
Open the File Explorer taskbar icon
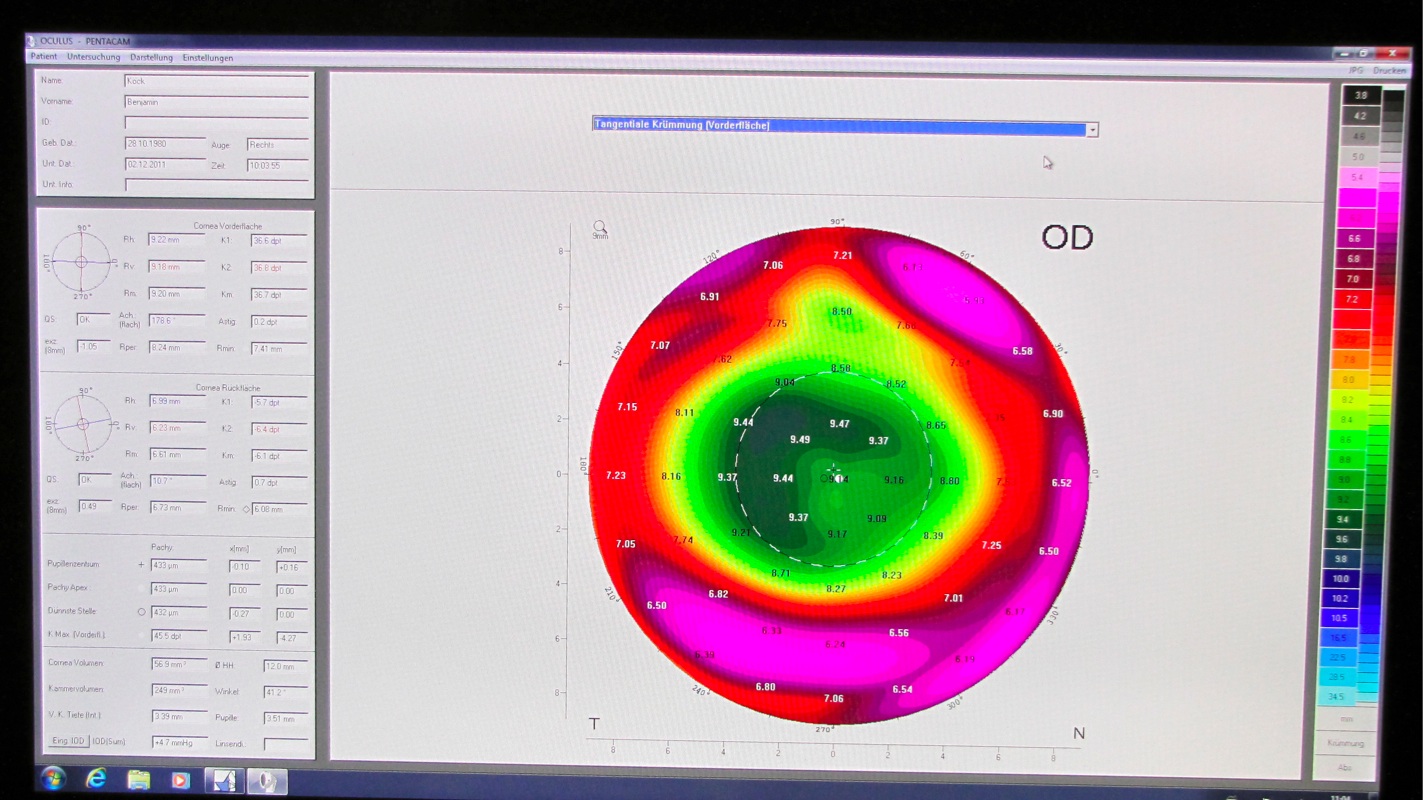click(x=139, y=779)
